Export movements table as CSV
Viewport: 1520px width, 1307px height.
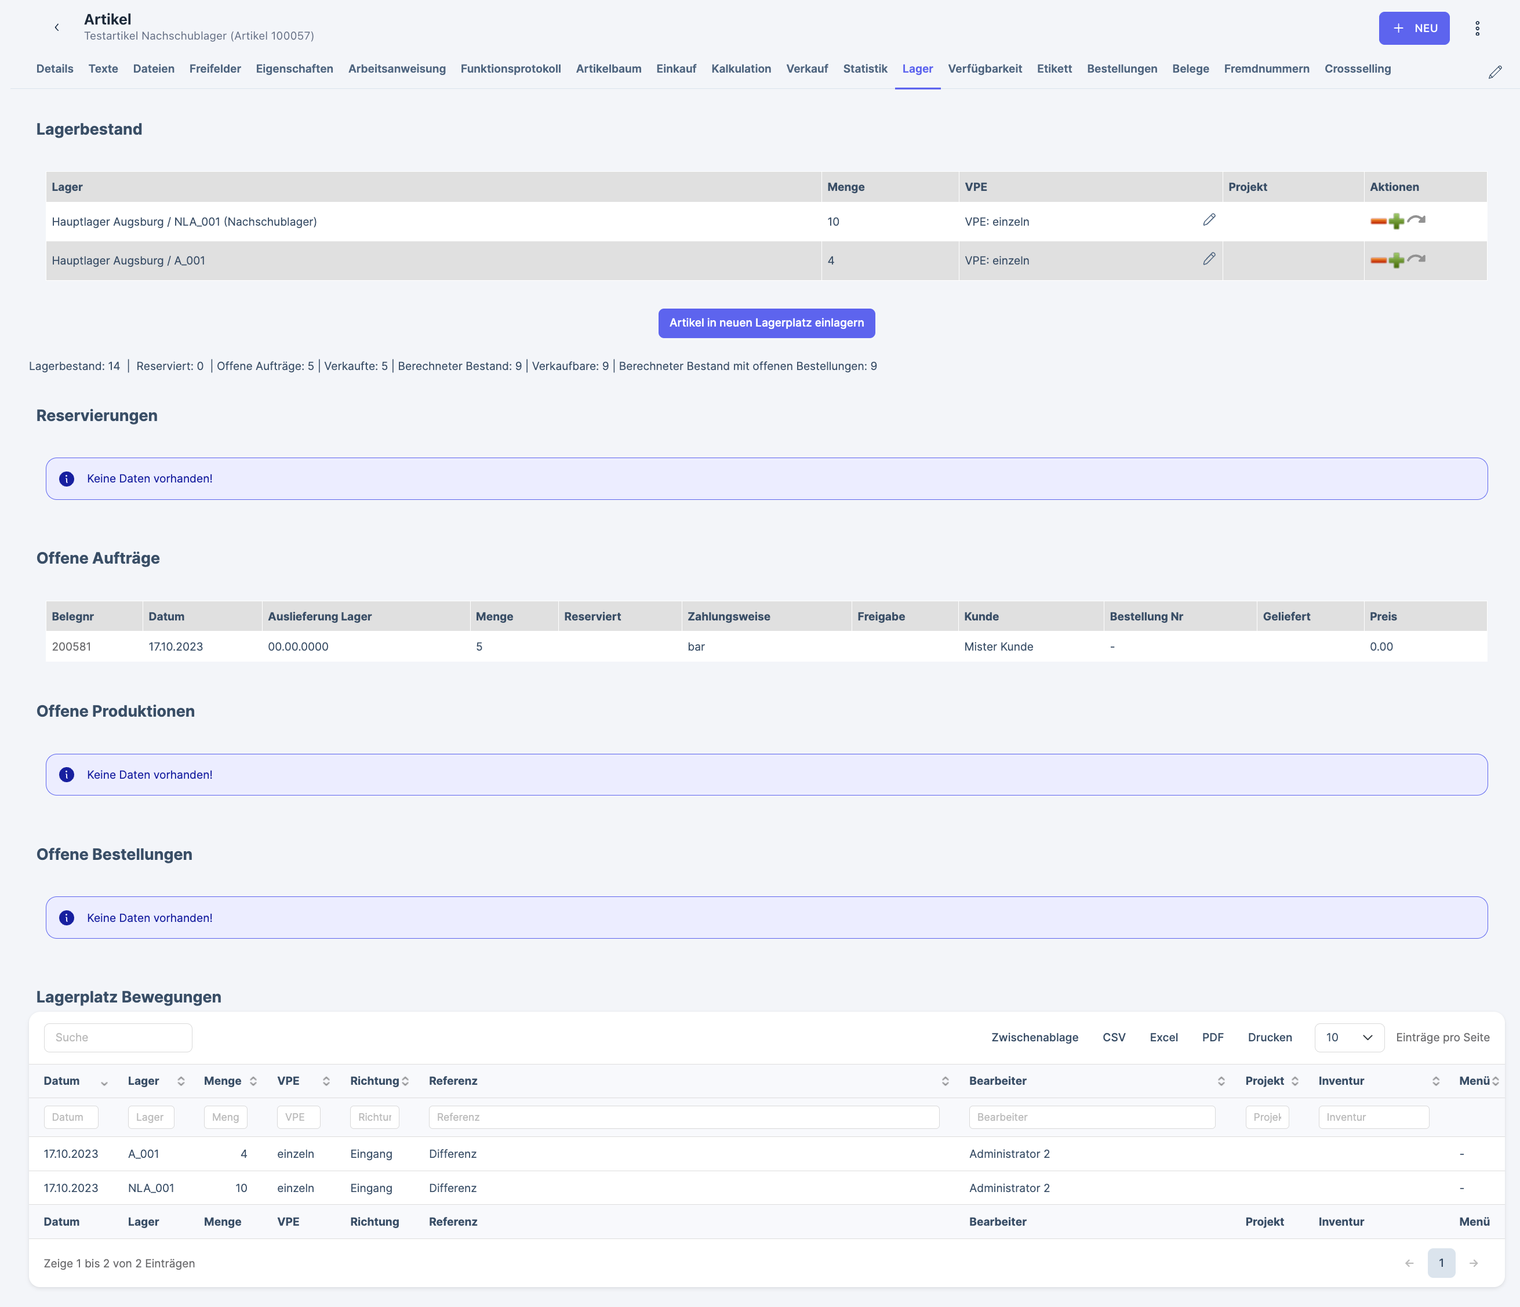click(x=1113, y=1038)
